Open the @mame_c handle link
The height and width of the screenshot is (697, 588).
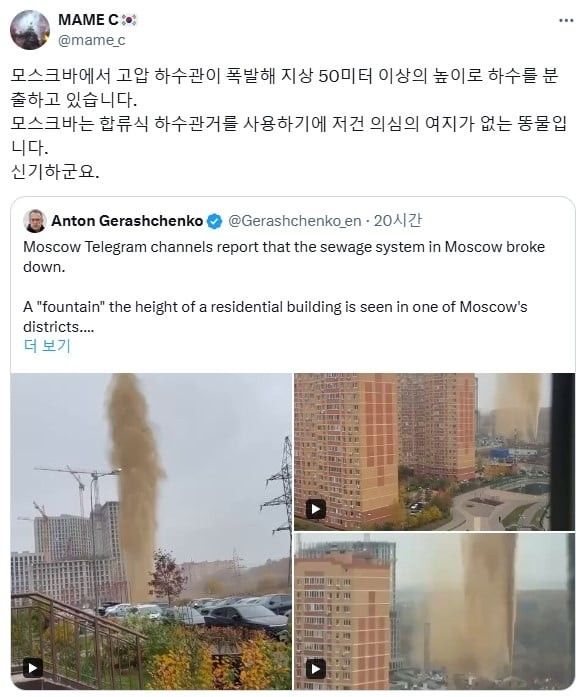pos(92,40)
